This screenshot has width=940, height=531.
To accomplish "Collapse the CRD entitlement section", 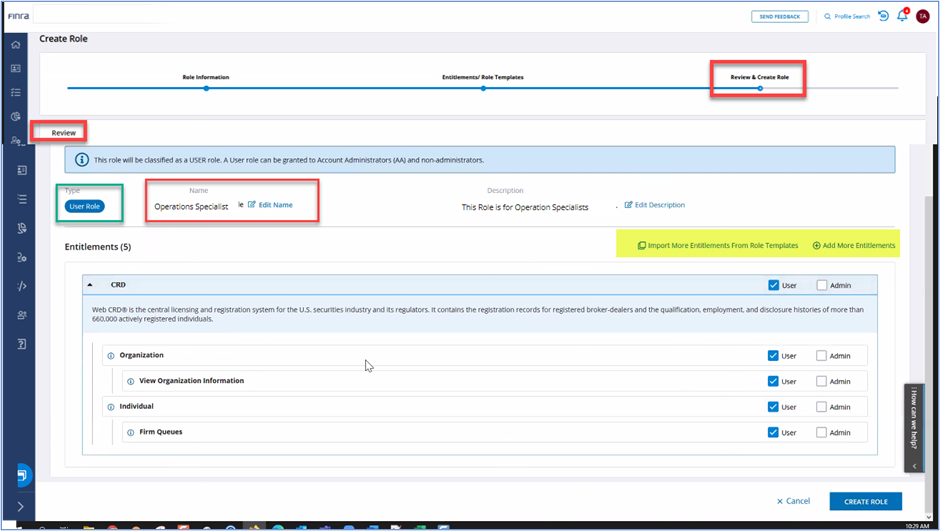I will (89, 285).
